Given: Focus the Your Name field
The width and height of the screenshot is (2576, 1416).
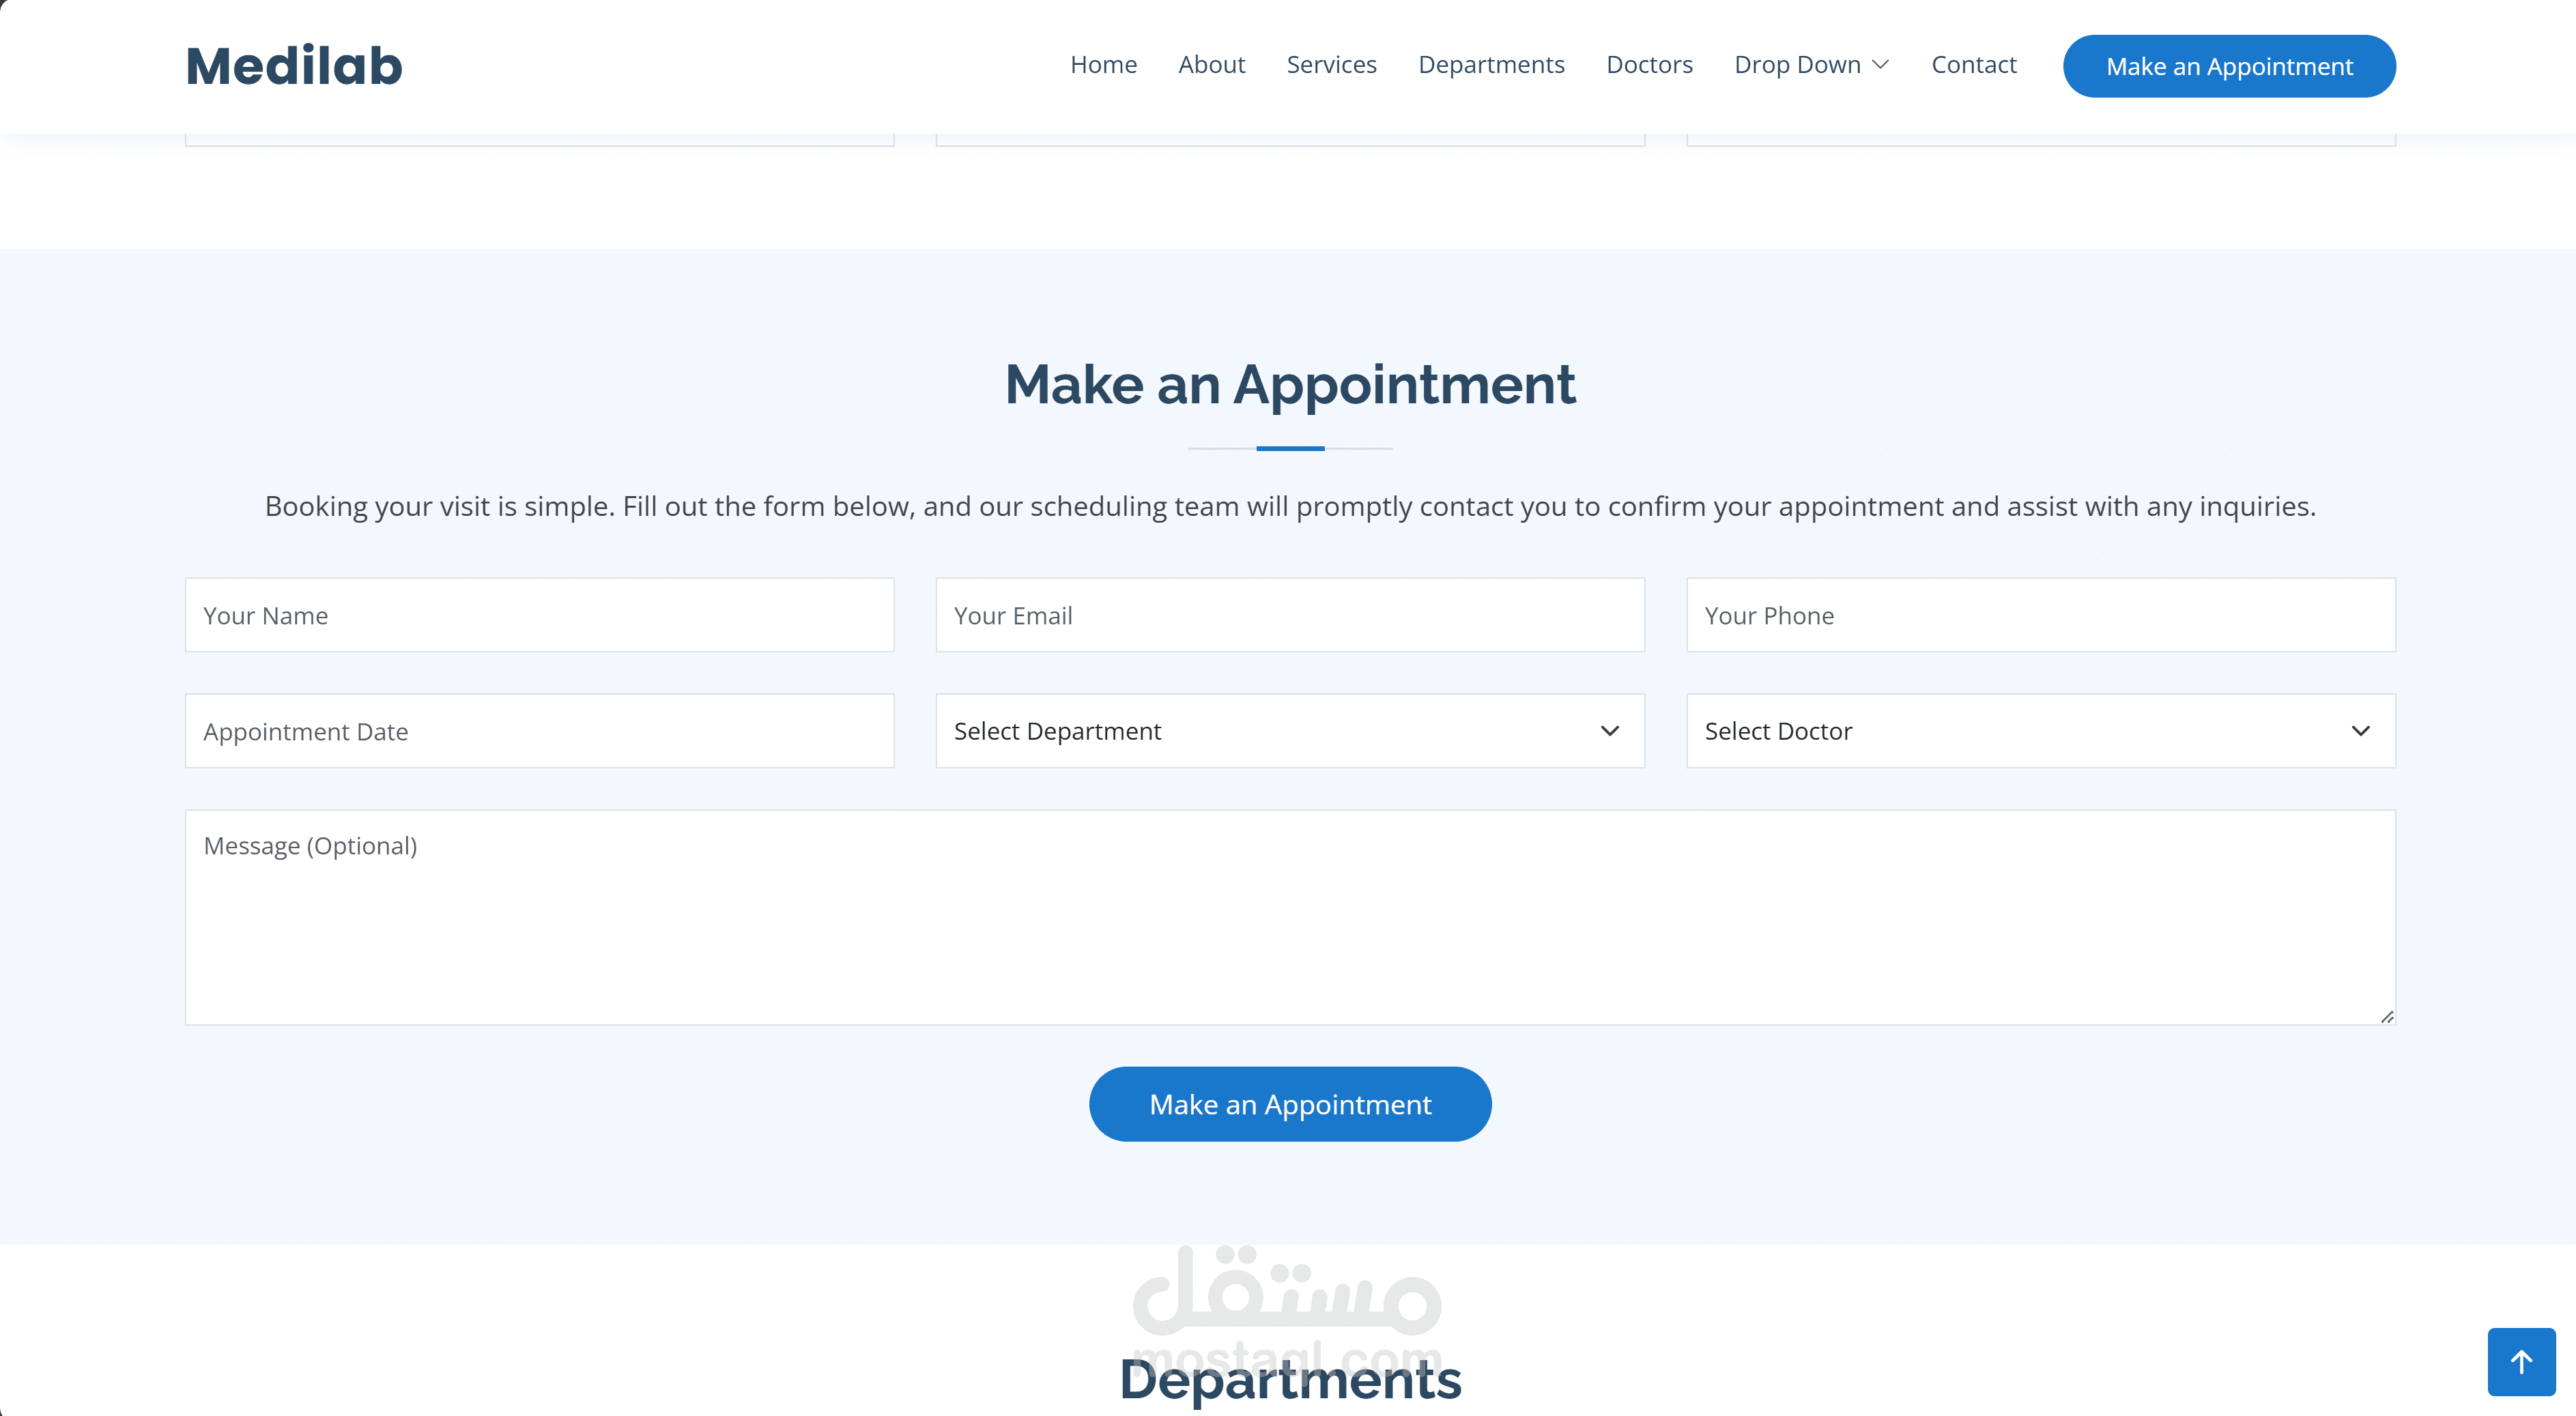Looking at the screenshot, I should point(539,615).
